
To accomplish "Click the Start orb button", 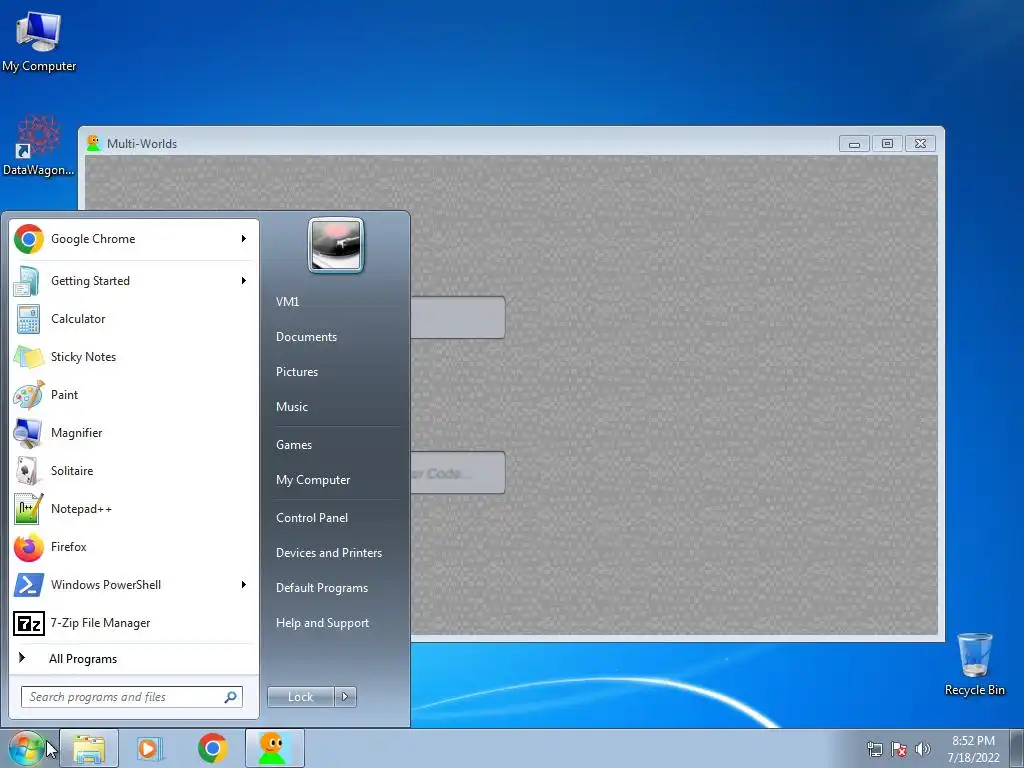I will [x=25, y=748].
